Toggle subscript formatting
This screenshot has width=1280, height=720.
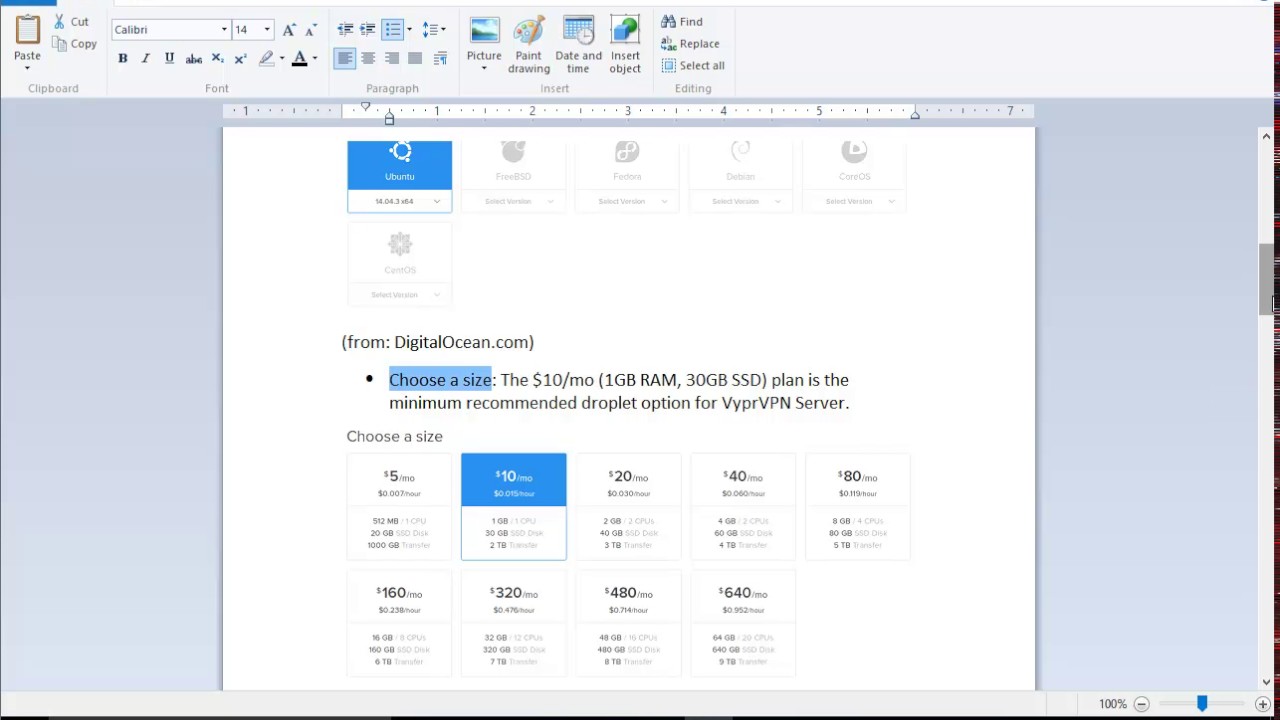tap(218, 59)
